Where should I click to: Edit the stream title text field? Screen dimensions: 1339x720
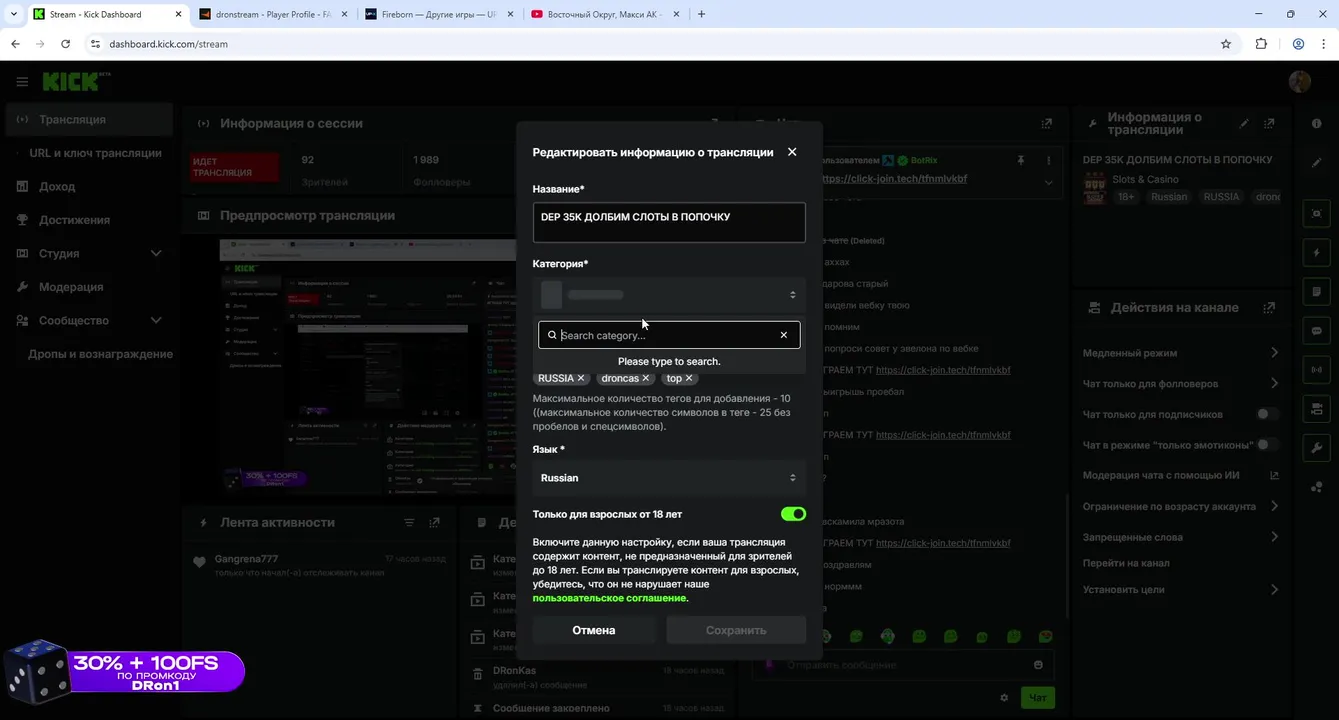pos(669,223)
